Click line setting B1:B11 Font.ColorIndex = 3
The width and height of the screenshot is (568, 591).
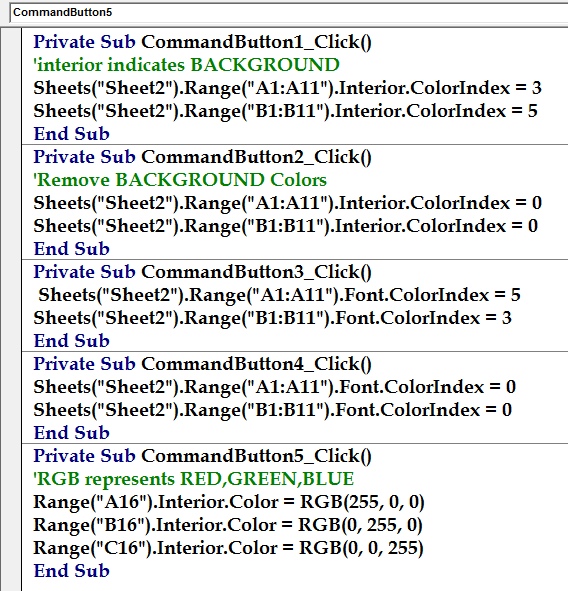pos(273,318)
